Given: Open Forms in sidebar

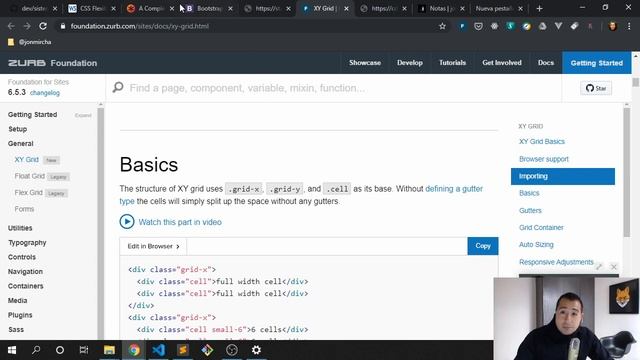Looking at the screenshot, I should click(24, 209).
